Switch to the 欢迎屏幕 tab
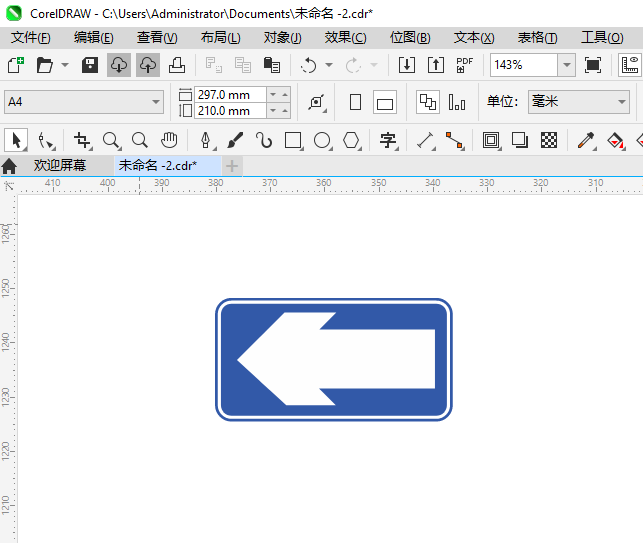The width and height of the screenshot is (643, 543). (60, 166)
